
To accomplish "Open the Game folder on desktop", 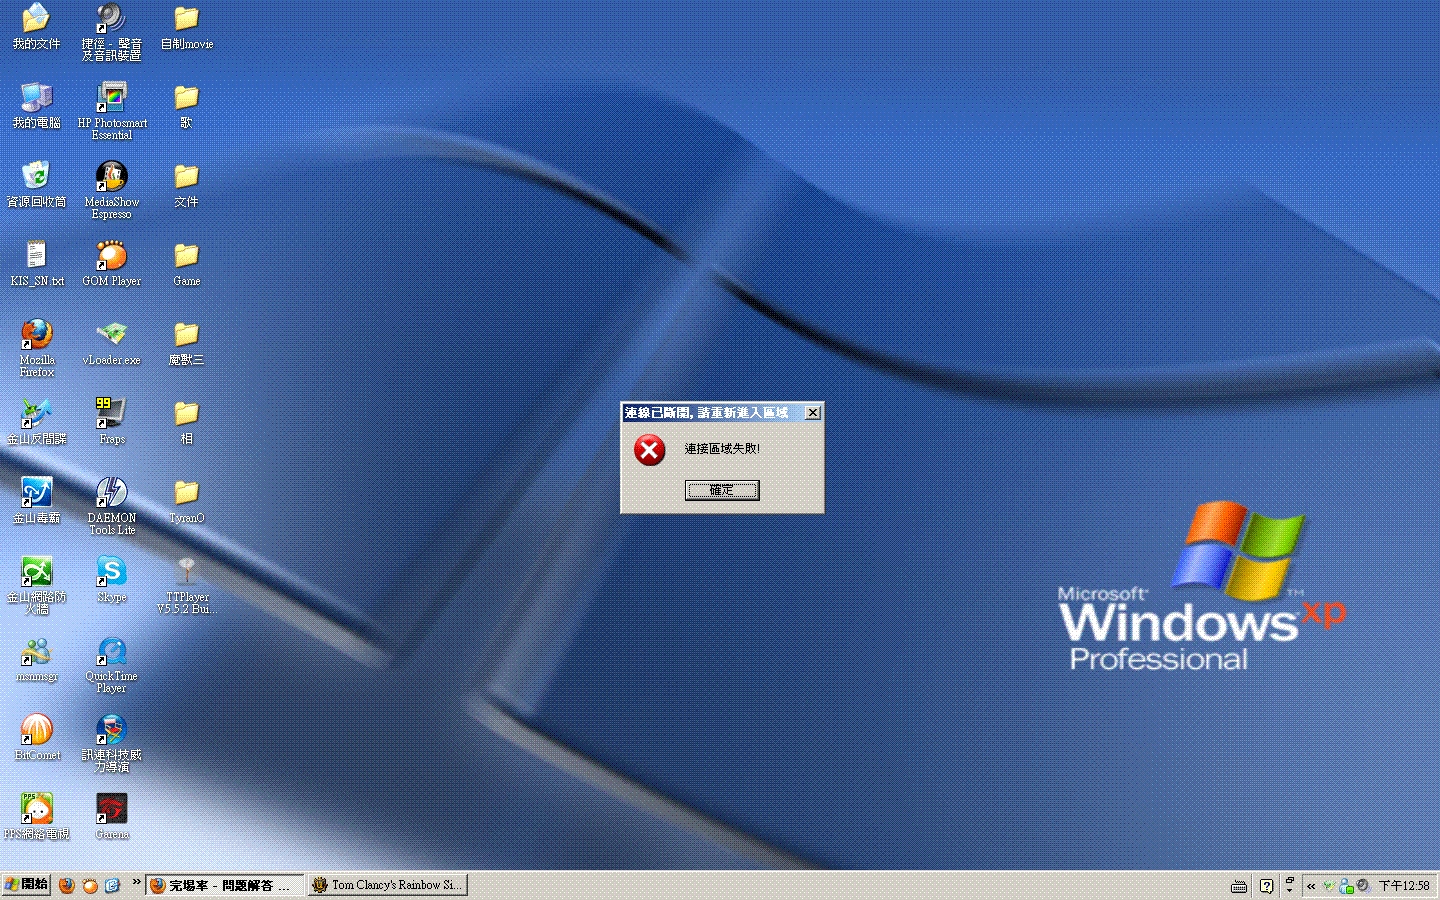I will tap(186, 257).
